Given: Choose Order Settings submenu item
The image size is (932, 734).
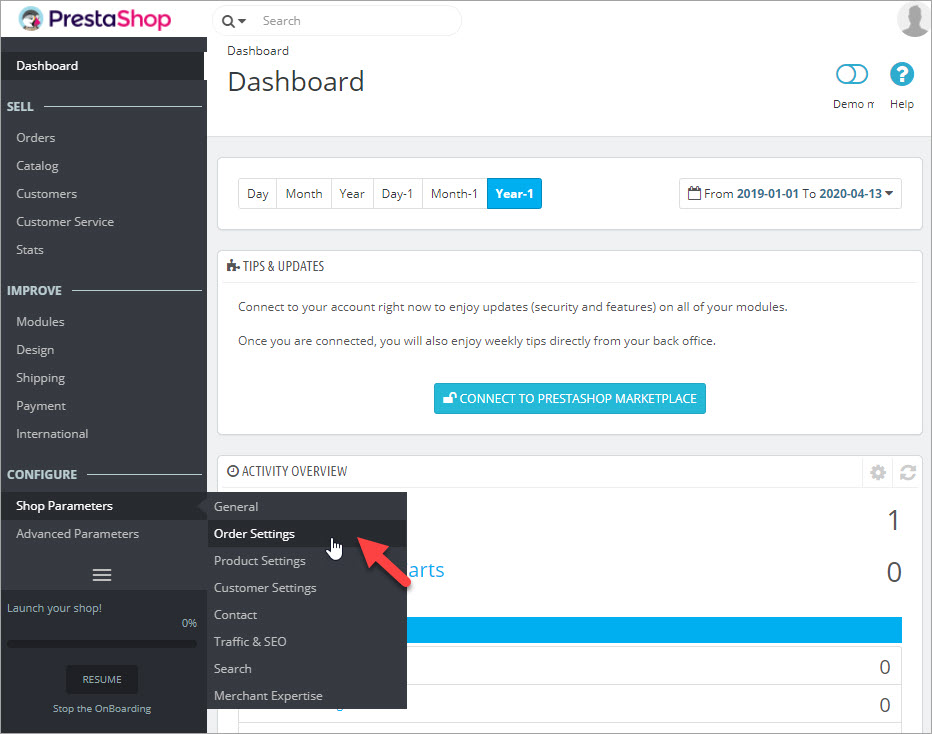Looking at the screenshot, I should coord(307,534).
